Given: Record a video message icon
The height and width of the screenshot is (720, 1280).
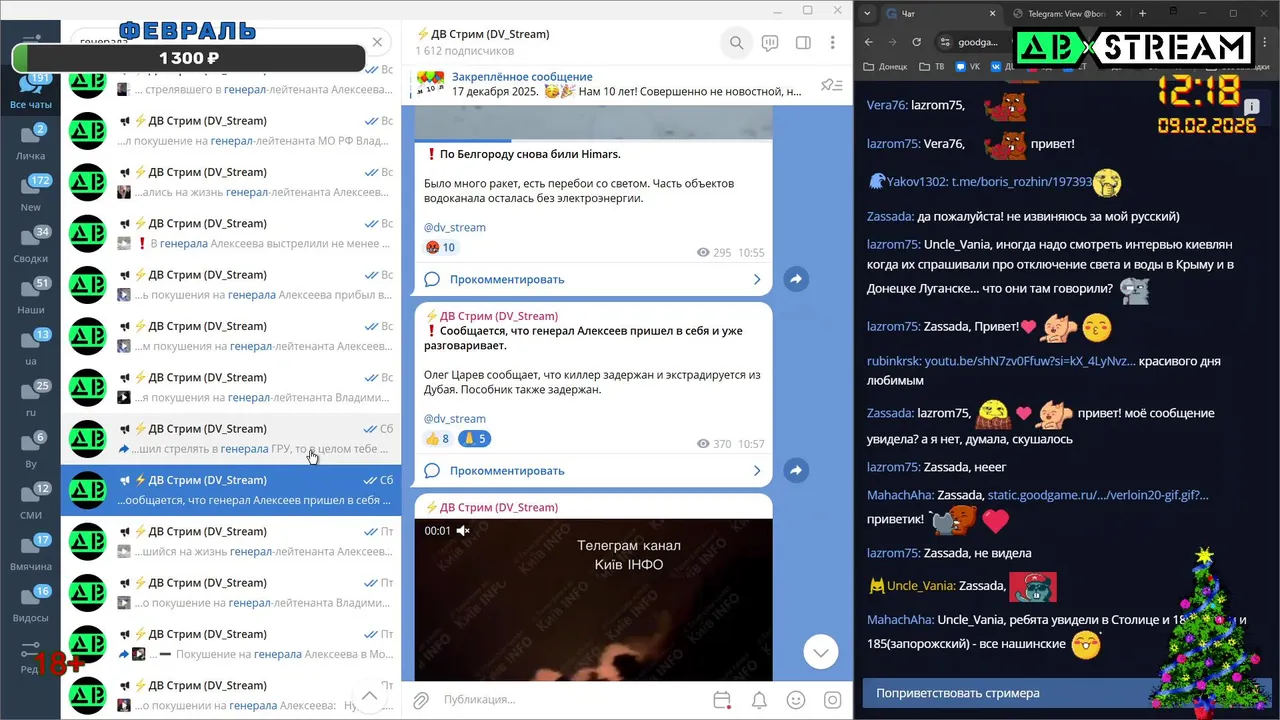Looking at the screenshot, I should coord(832,700).
